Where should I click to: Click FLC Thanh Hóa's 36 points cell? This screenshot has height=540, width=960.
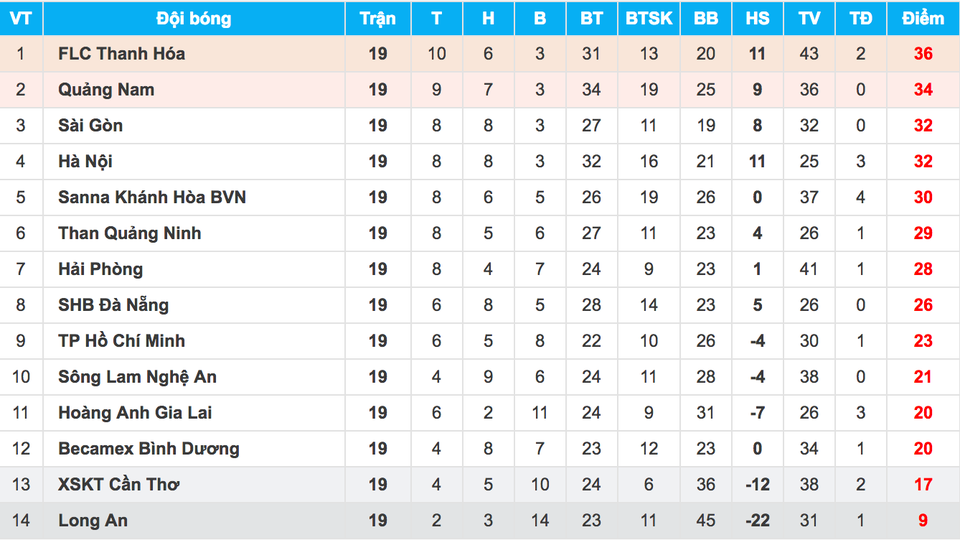tap(922, 53)
